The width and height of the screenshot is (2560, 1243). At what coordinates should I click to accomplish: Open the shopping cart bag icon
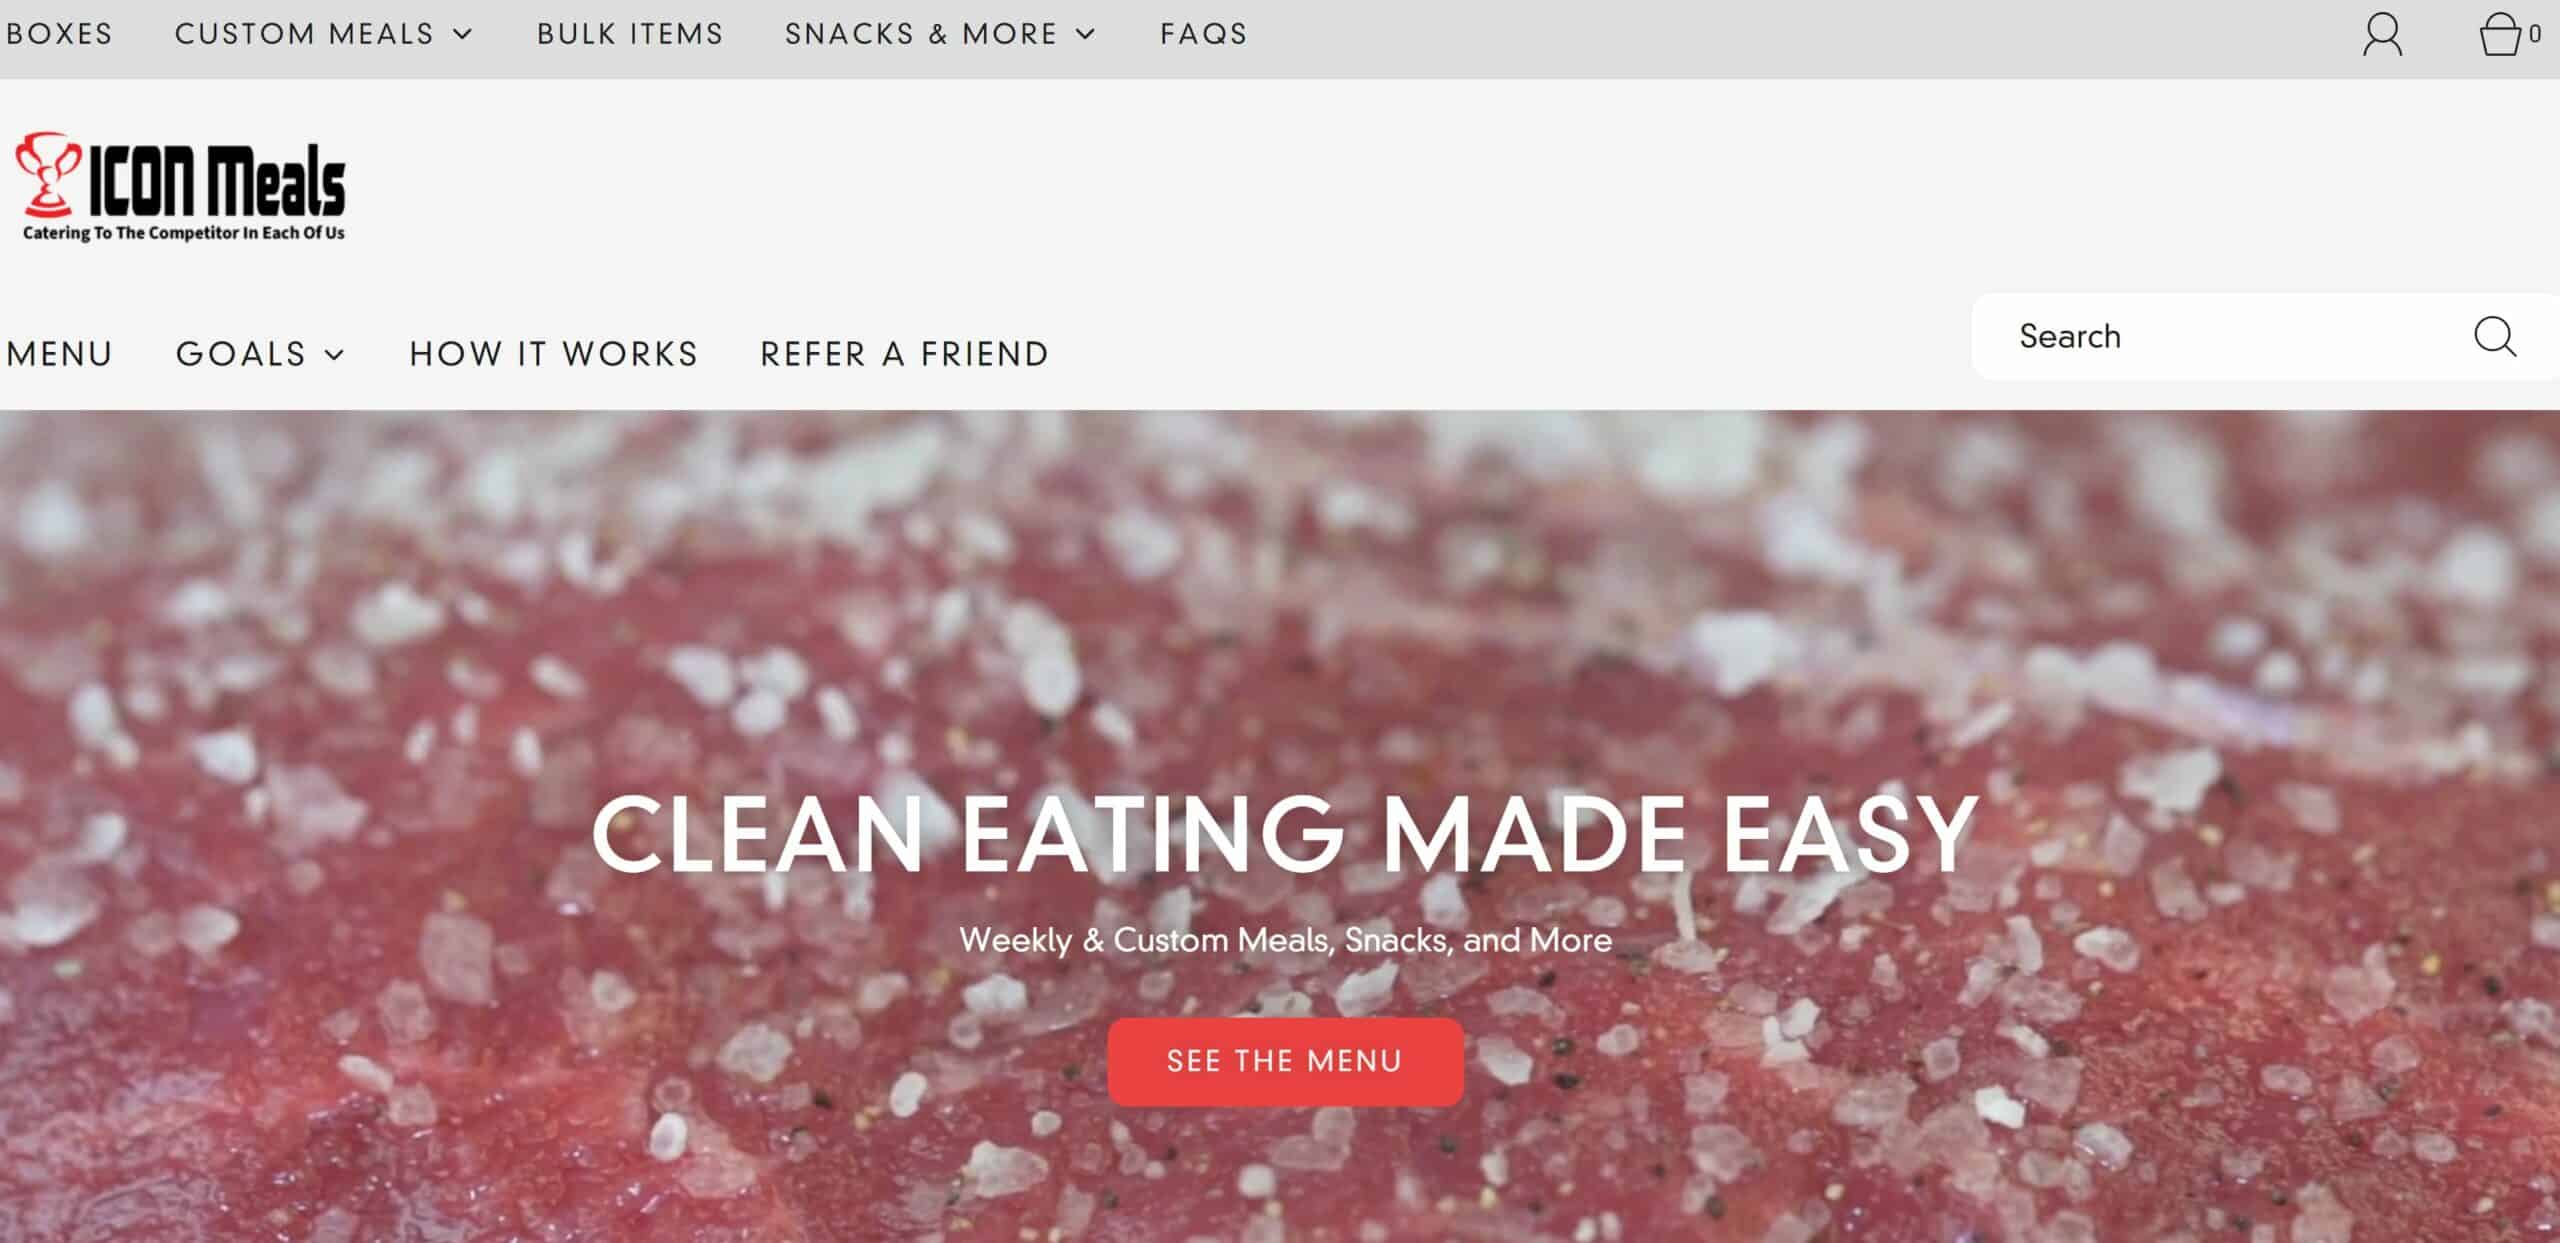pyautogui.click(x=2500, y=34)
